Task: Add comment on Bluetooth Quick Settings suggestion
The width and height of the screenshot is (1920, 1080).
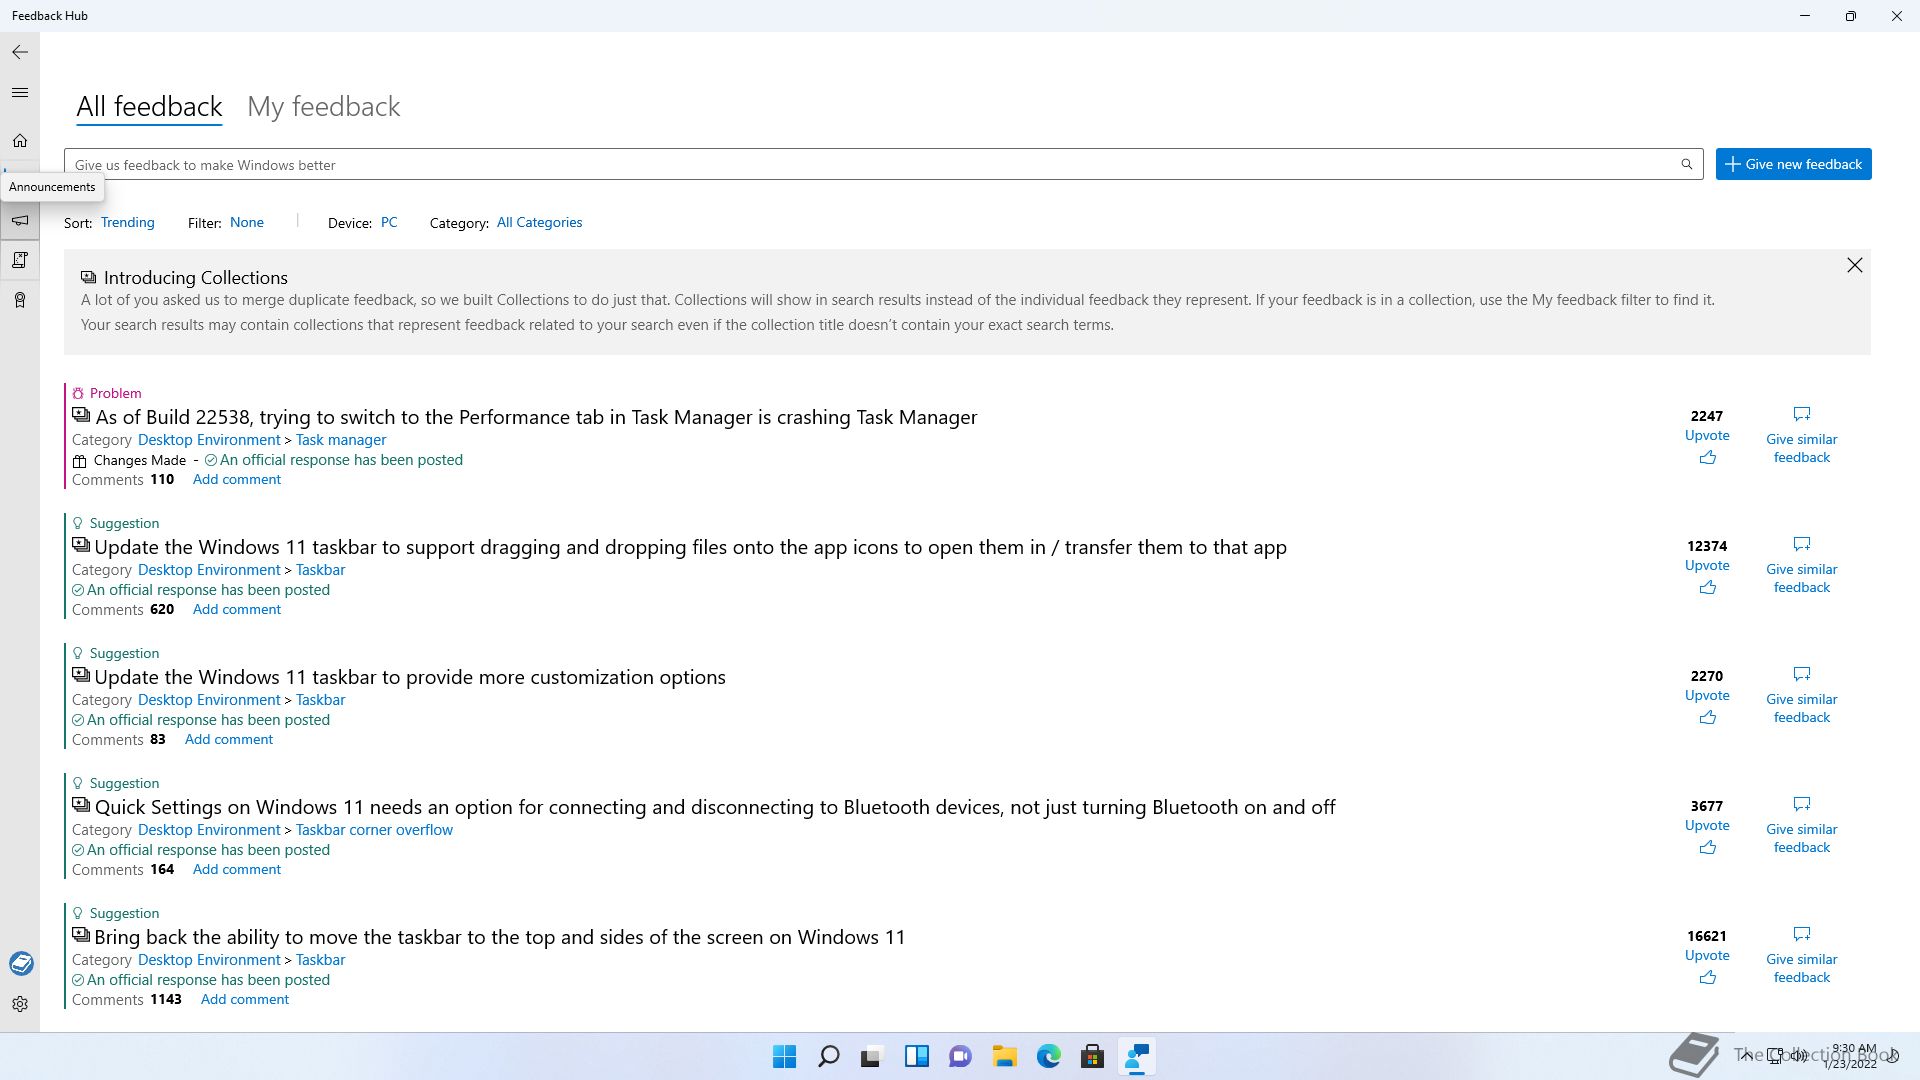Action: (237, 869)
